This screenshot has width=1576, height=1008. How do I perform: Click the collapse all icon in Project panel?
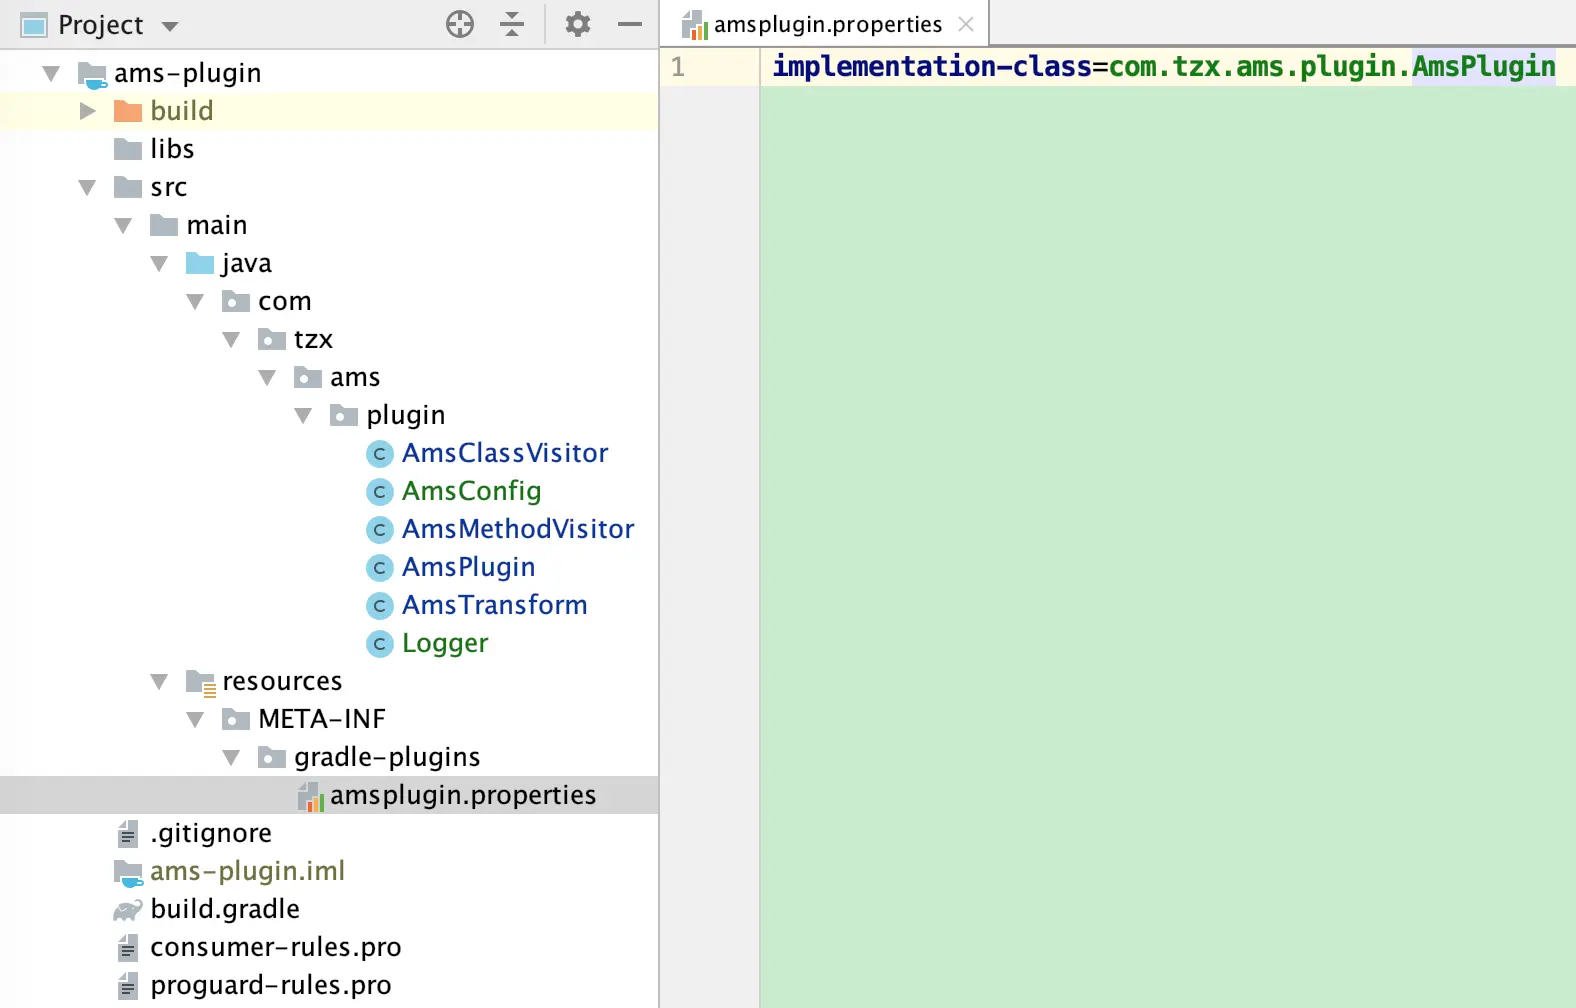[512, 24]
